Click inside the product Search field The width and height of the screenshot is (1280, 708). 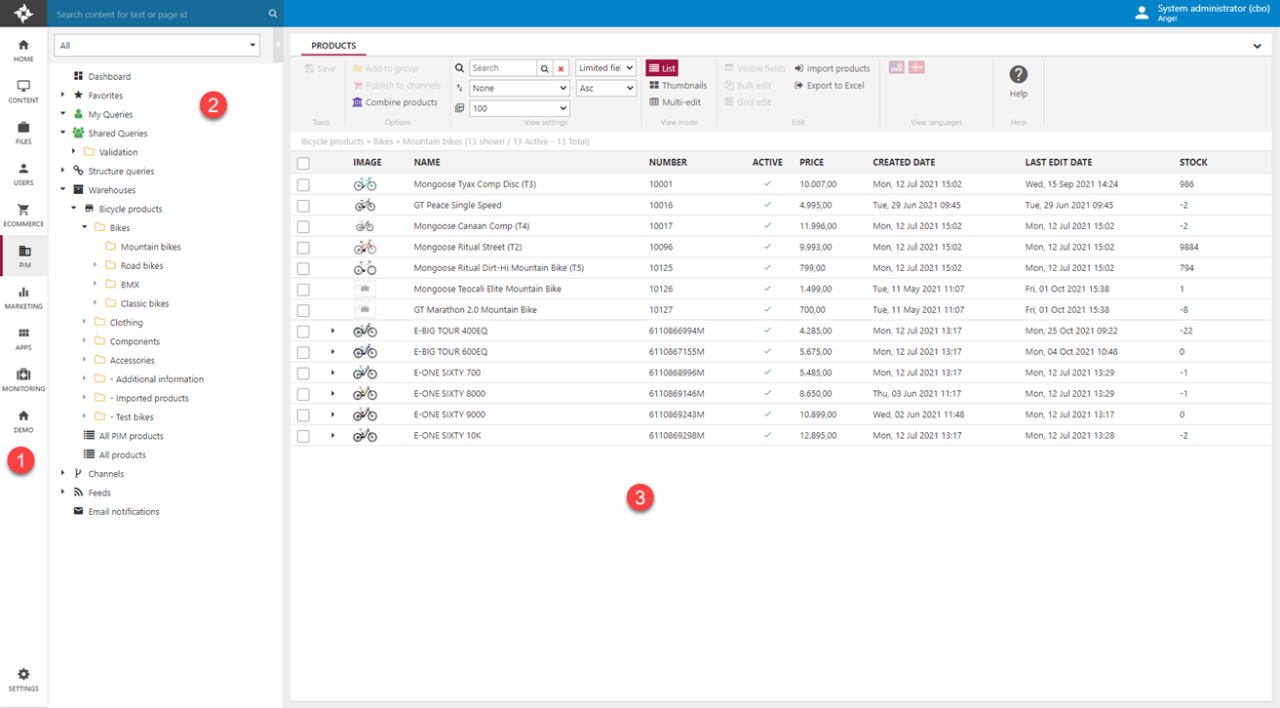[502, 68]
